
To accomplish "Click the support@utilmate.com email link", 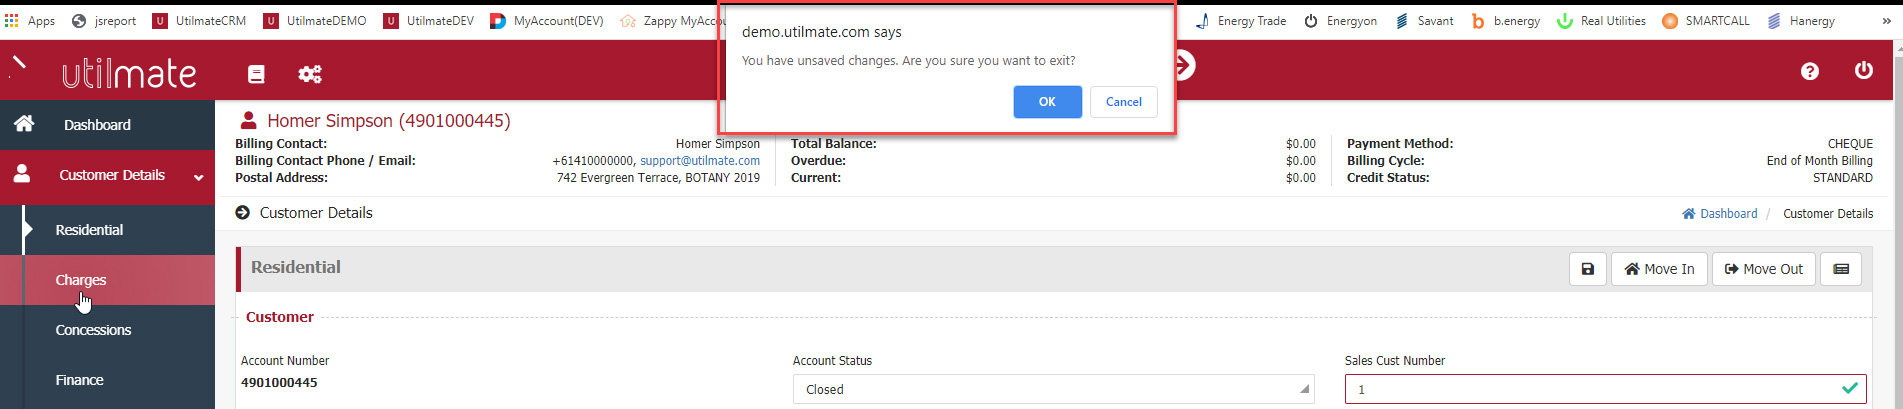I will 700,161.
